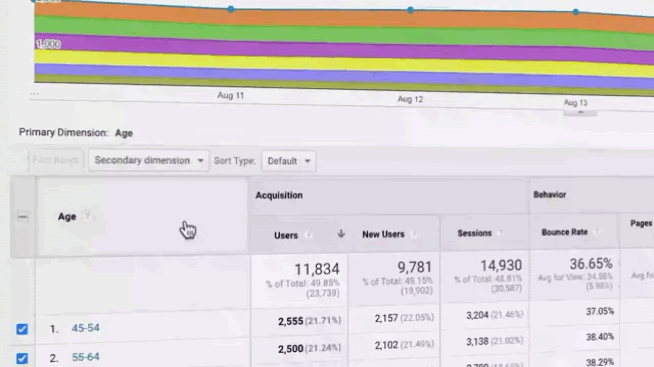Click the Bounce Rate help icon
The height and width of the screenshot is (367, 654).
[x=596, y=232]
